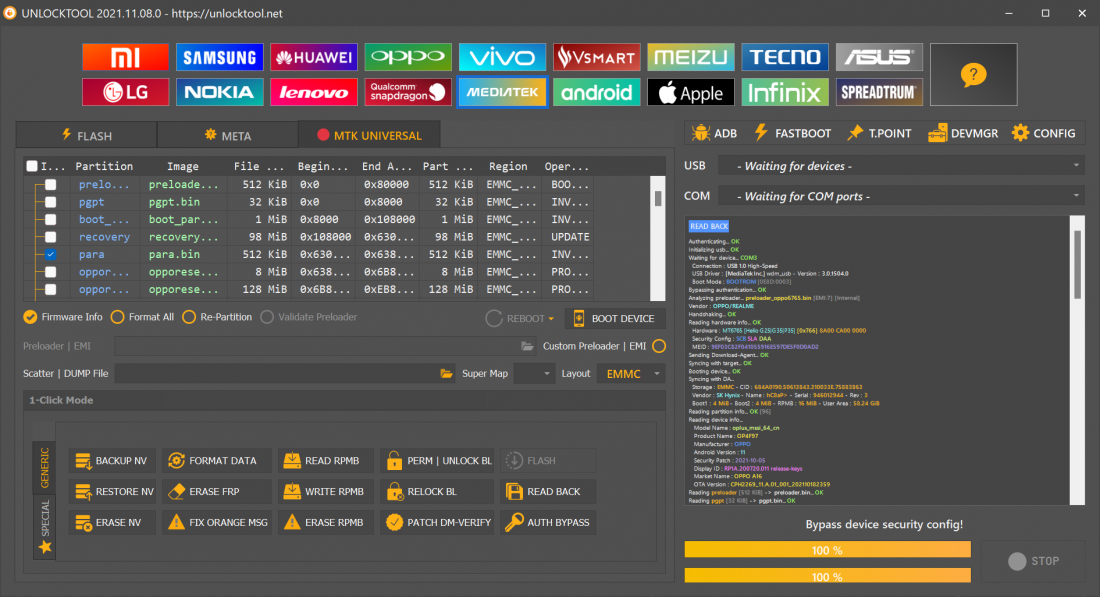Switch to the FLASH tab
The height and width of the screenshot is (597, 1100).
point(87,135)
